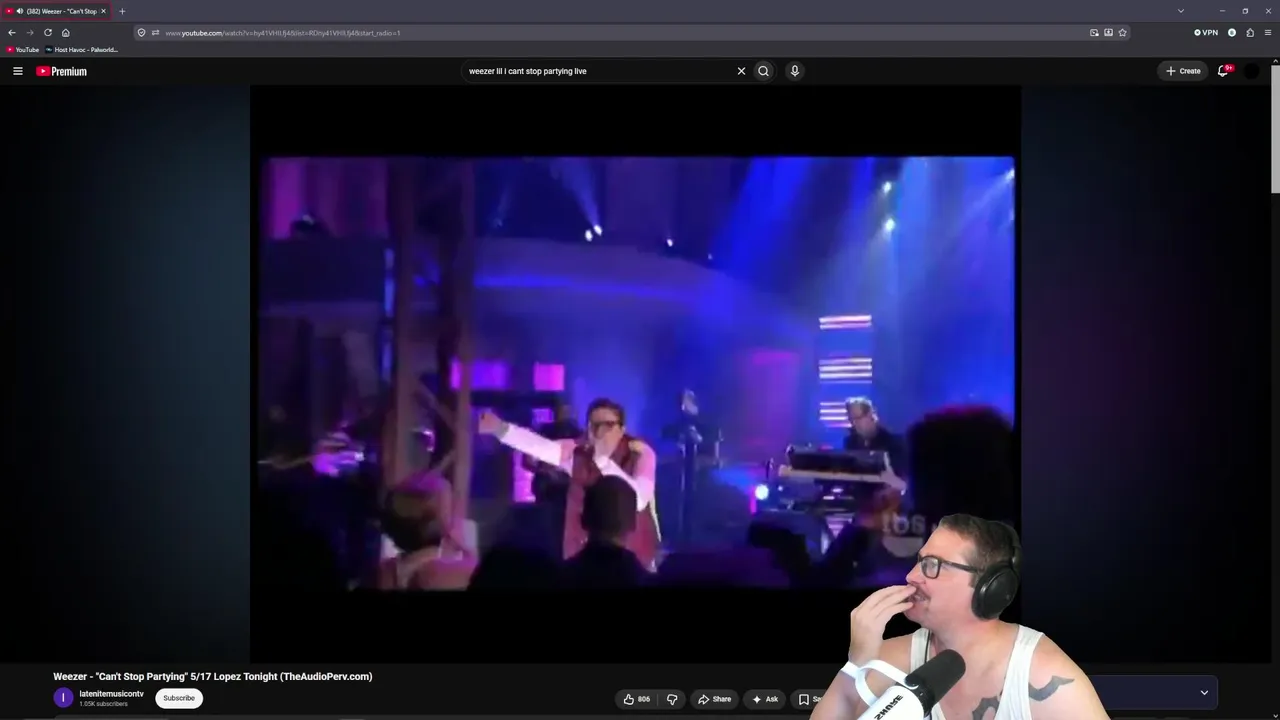Click the video player to pause
1280x720 pixels.
pyautogui.click(x=636, y=372)
